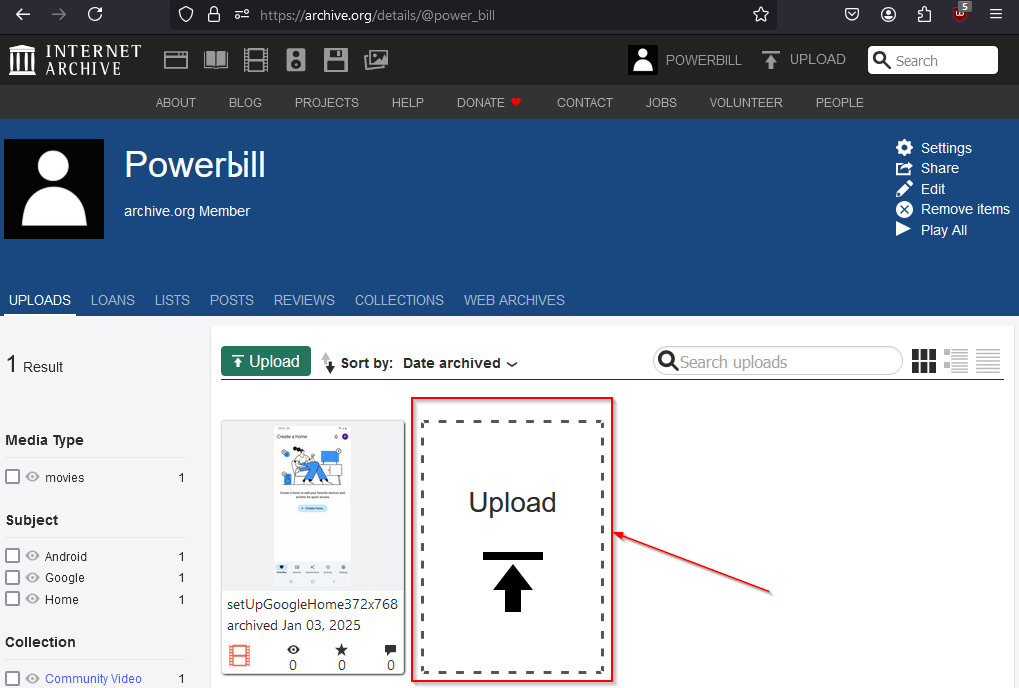Open the Images icon in navbar

(376, 60)
